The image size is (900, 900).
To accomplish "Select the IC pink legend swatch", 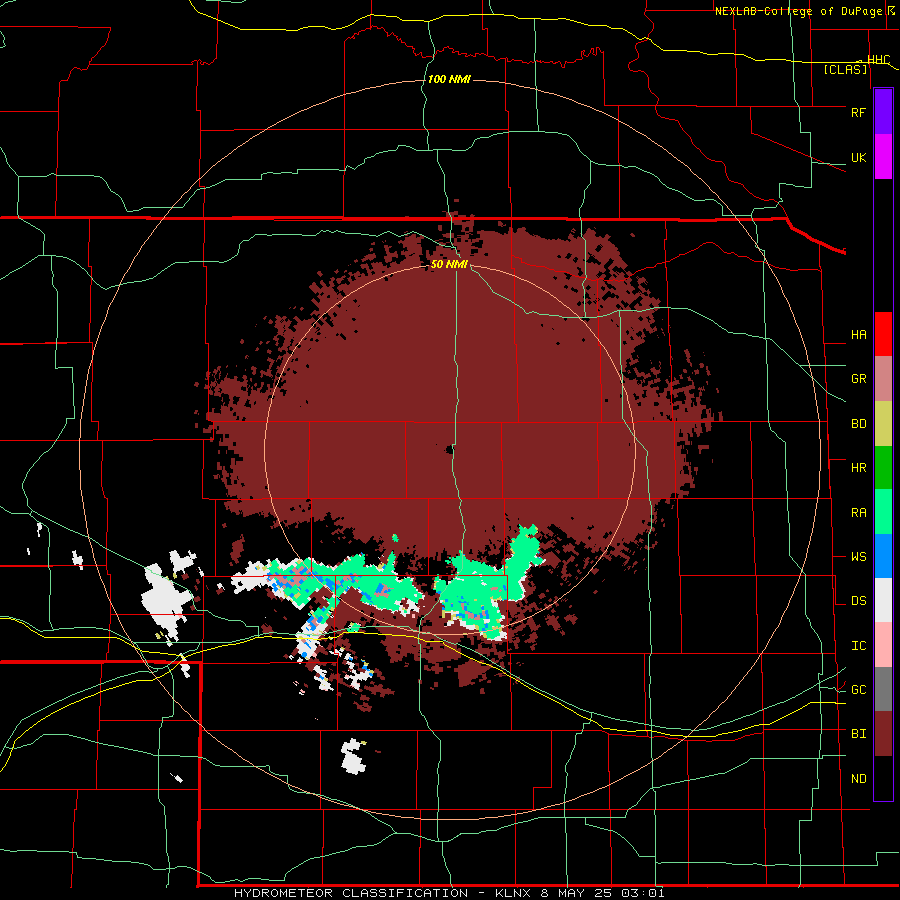I will (x=883, y=645).
